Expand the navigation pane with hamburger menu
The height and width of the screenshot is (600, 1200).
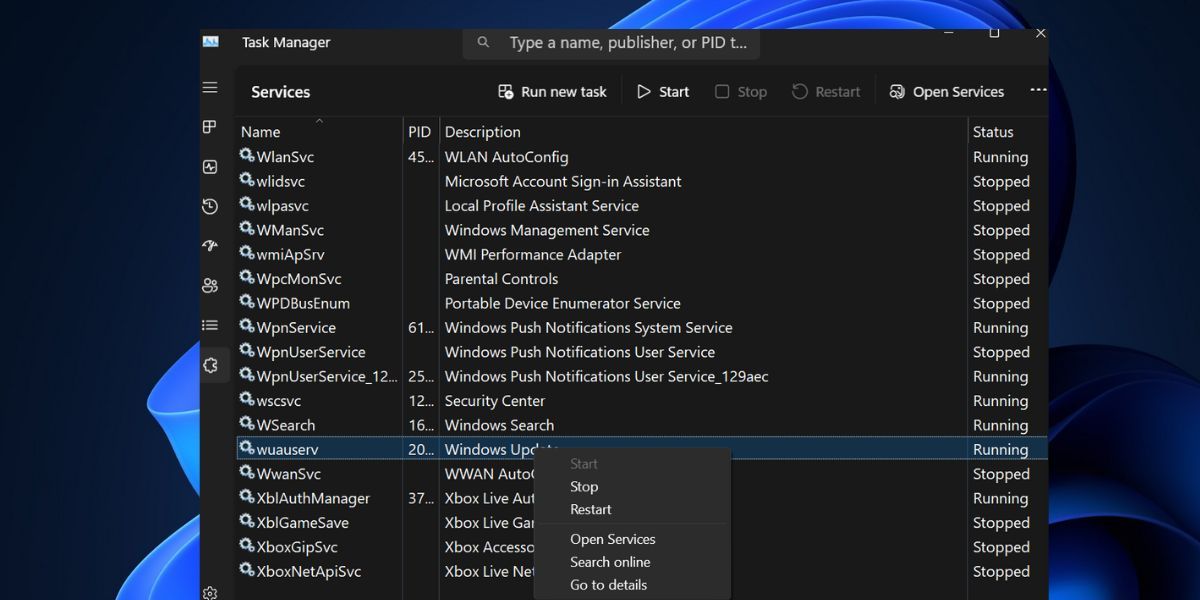pos(211,86)
